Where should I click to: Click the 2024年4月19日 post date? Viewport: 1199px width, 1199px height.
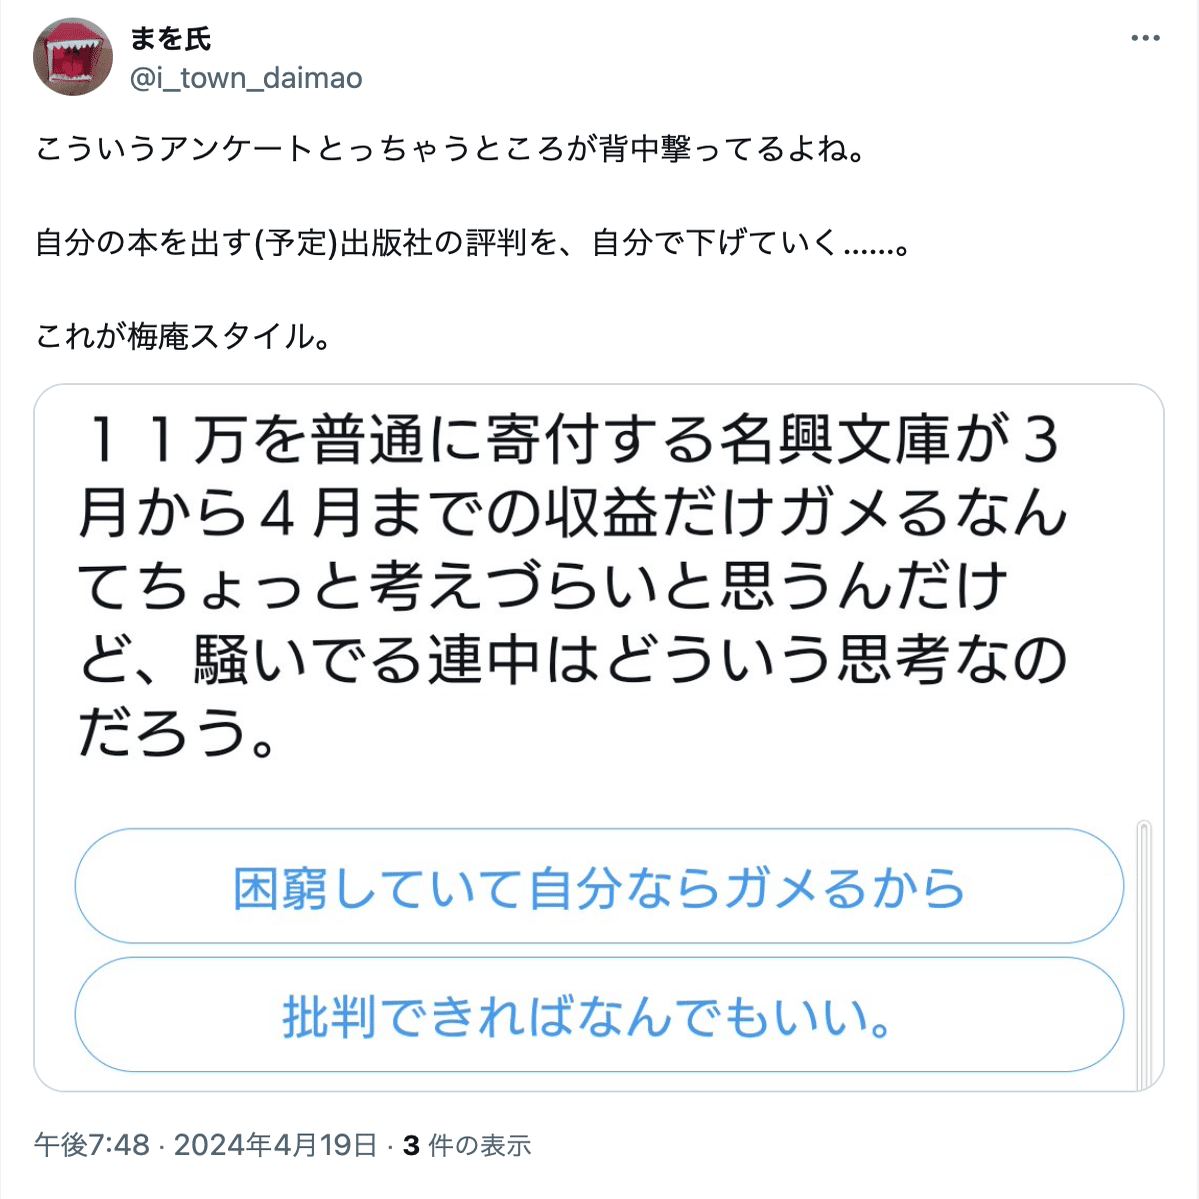tap(275, 1145)
